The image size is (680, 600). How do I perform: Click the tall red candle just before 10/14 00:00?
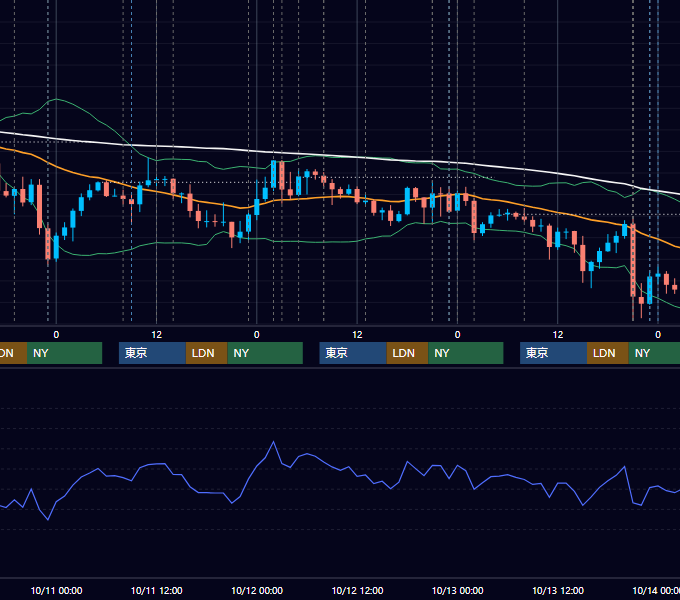point(633,260)
